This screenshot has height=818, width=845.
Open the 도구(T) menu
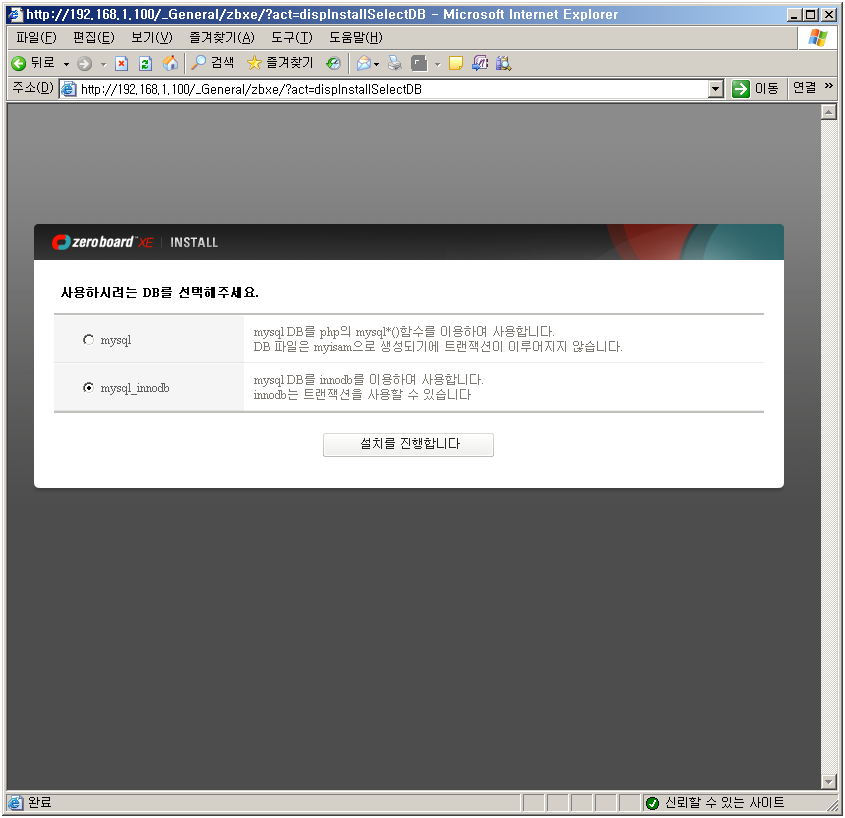click(x=292, y=37)
